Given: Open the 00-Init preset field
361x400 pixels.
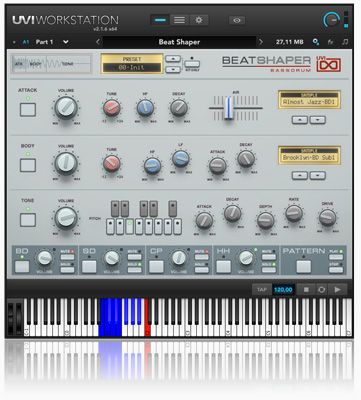Looking at the screenshot, I should coord(132,67).
